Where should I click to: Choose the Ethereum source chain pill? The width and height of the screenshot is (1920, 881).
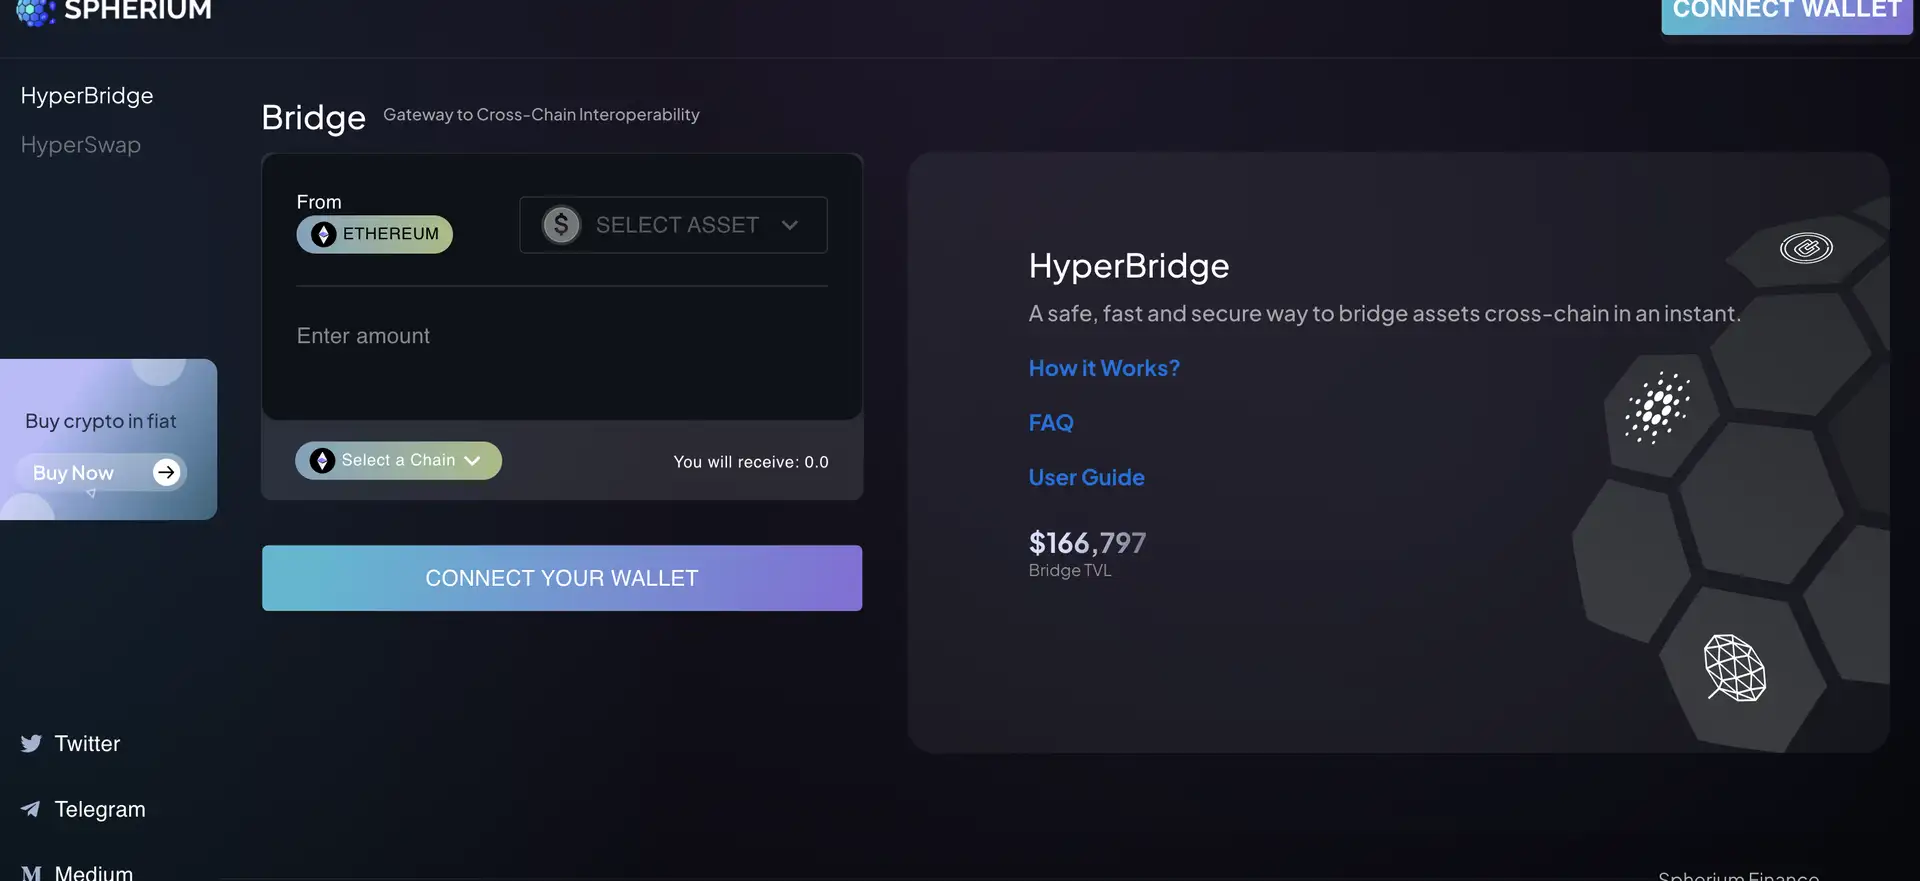(x=375, y=234)
